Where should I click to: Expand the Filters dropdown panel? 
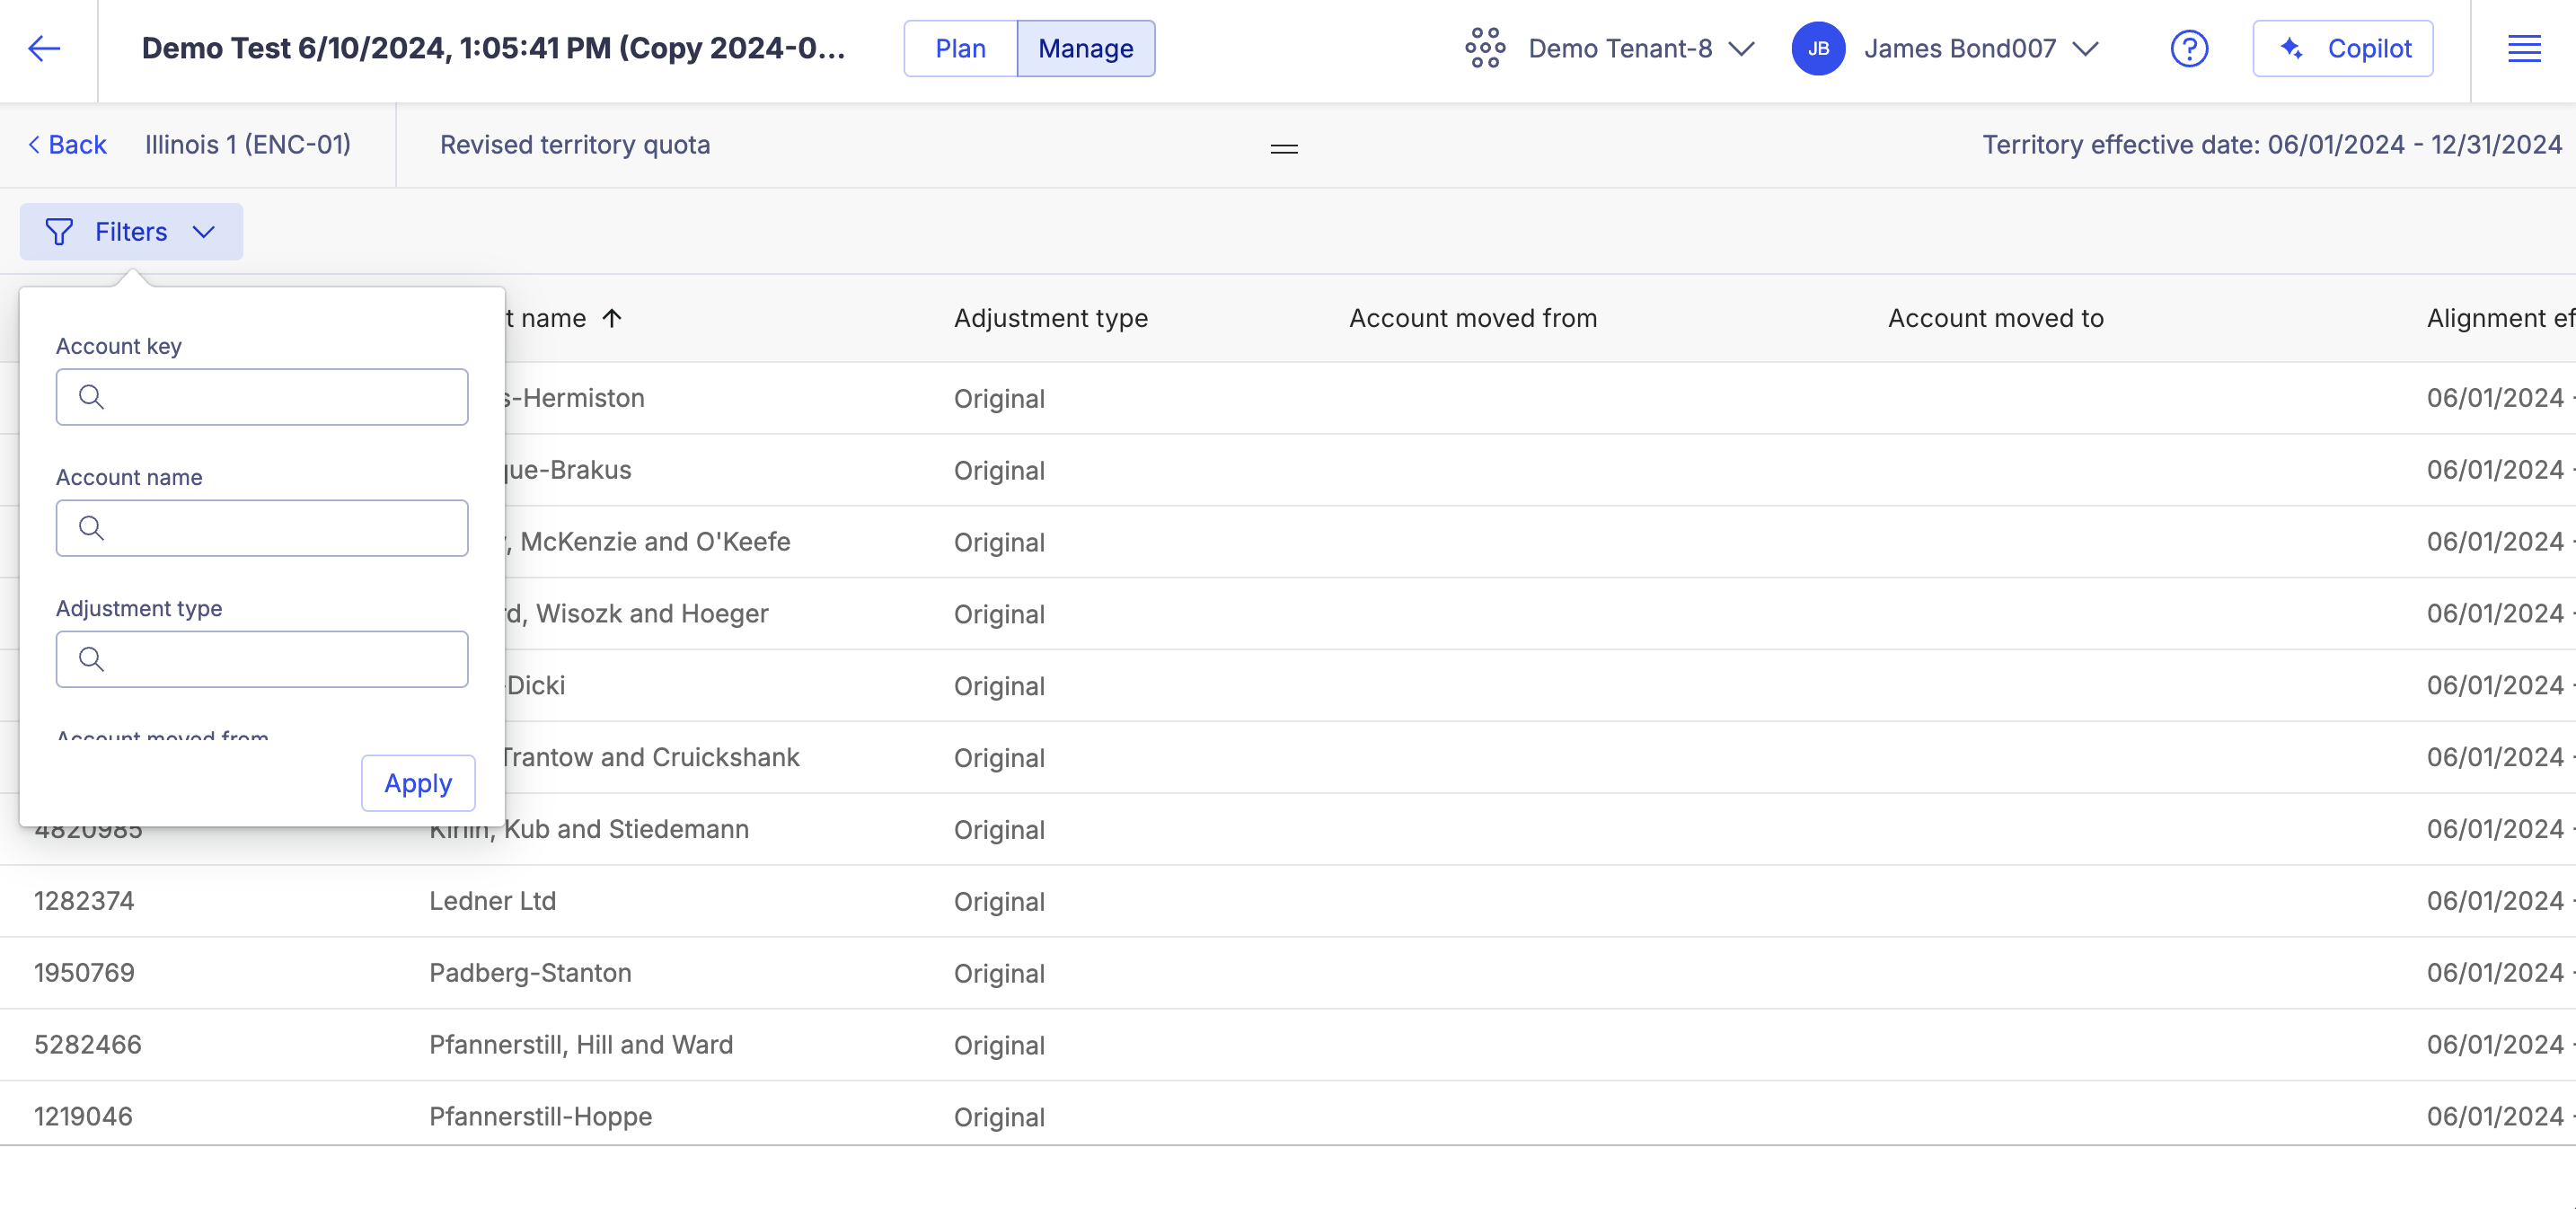point(131,230)
